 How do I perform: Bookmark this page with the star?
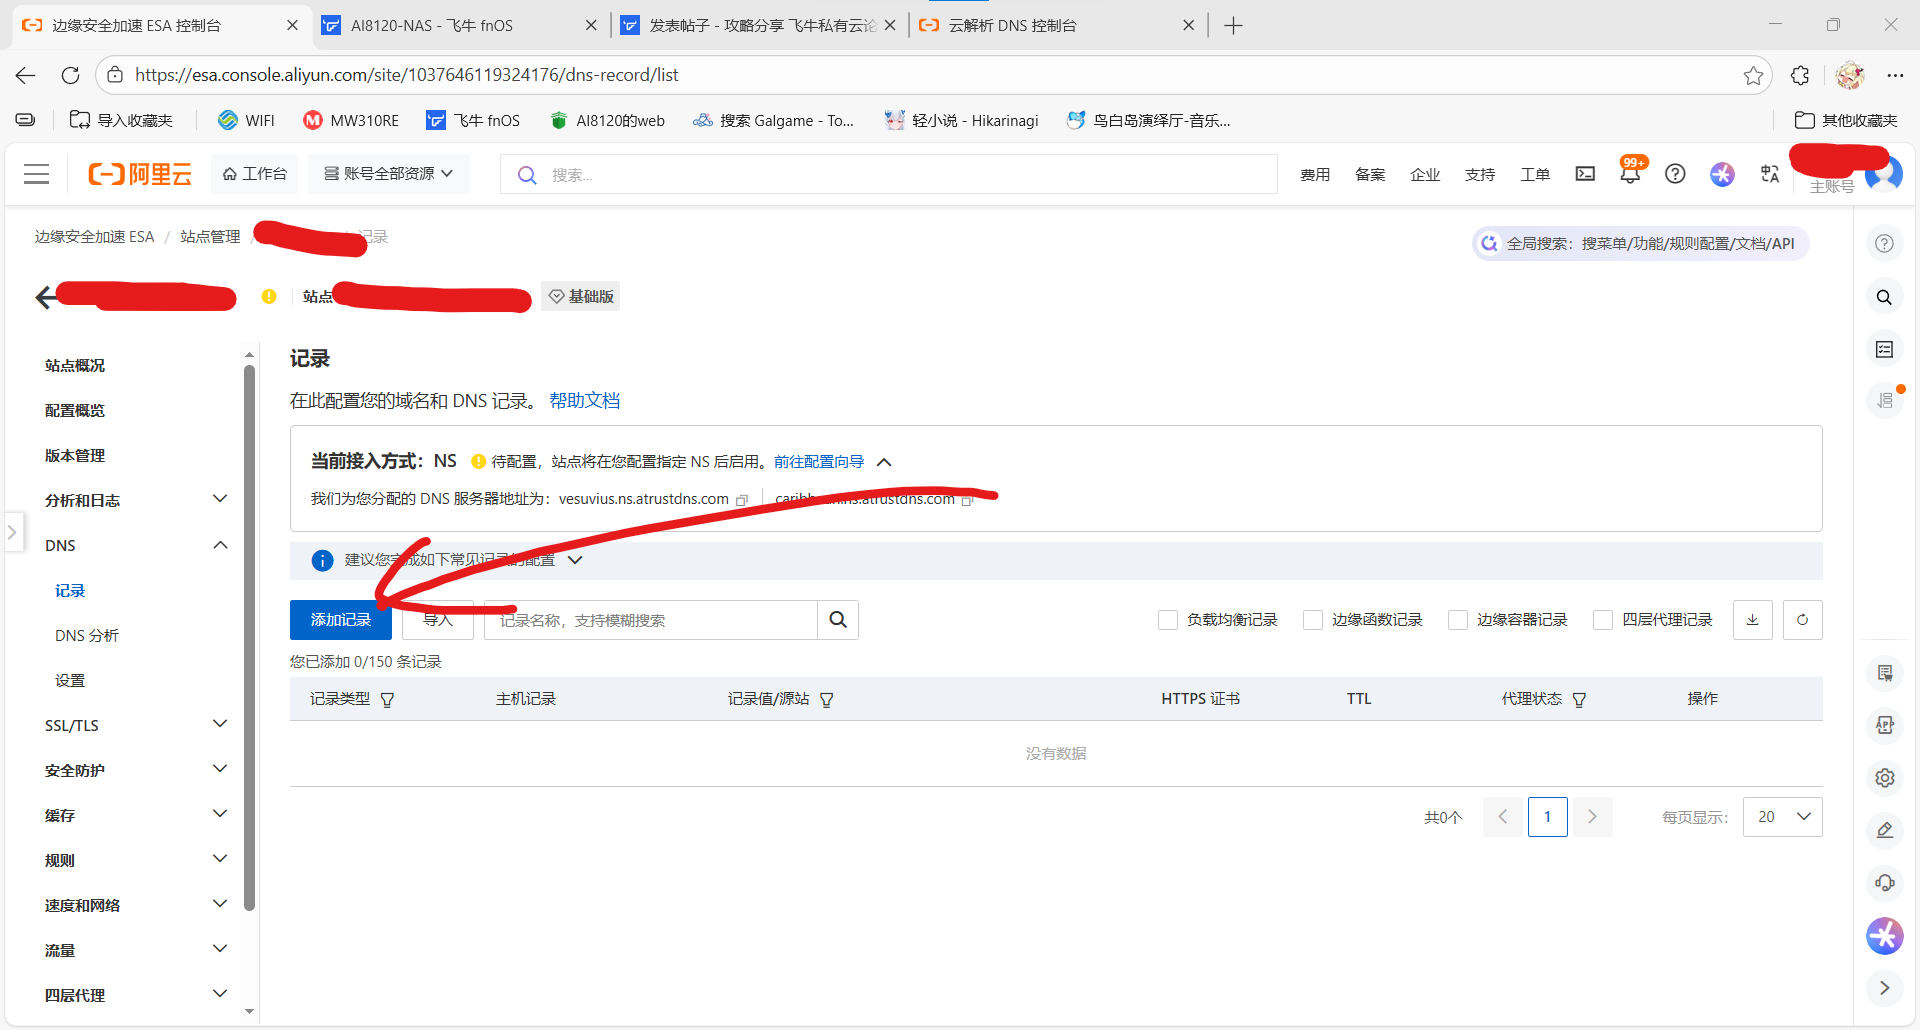click(x=1753, y=75)
